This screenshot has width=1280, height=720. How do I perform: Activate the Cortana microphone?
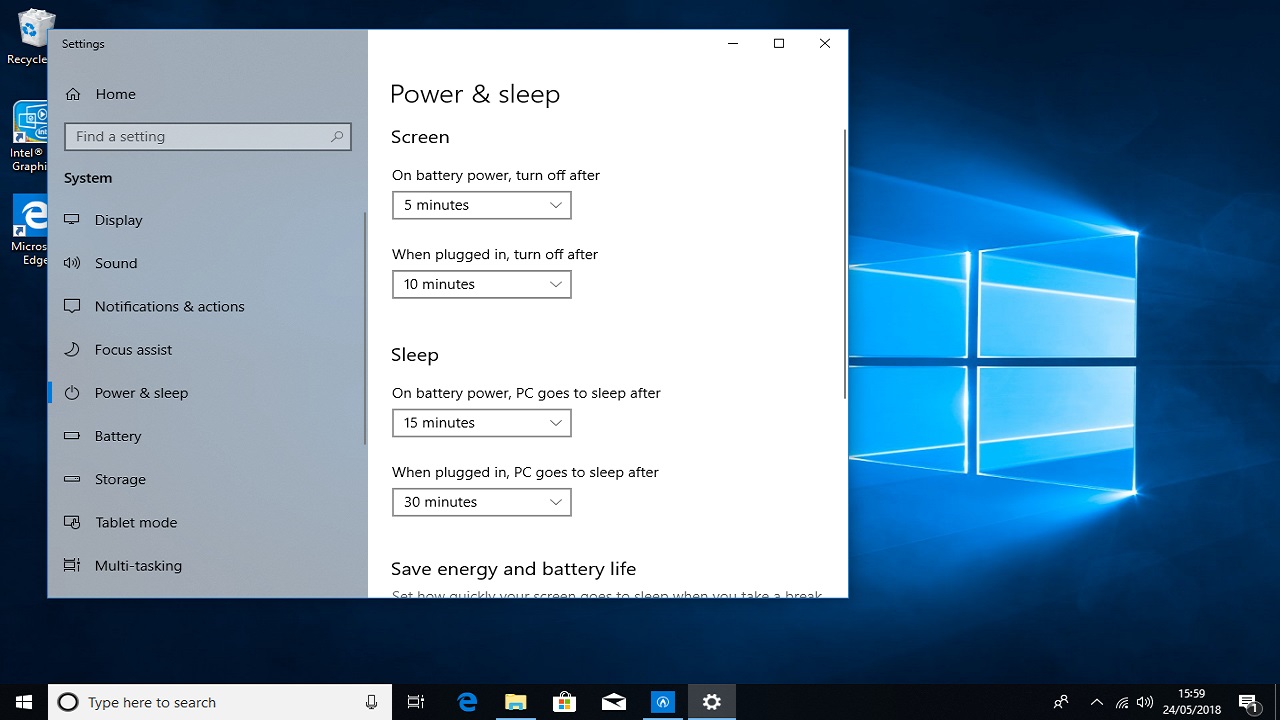click(371, 702)
